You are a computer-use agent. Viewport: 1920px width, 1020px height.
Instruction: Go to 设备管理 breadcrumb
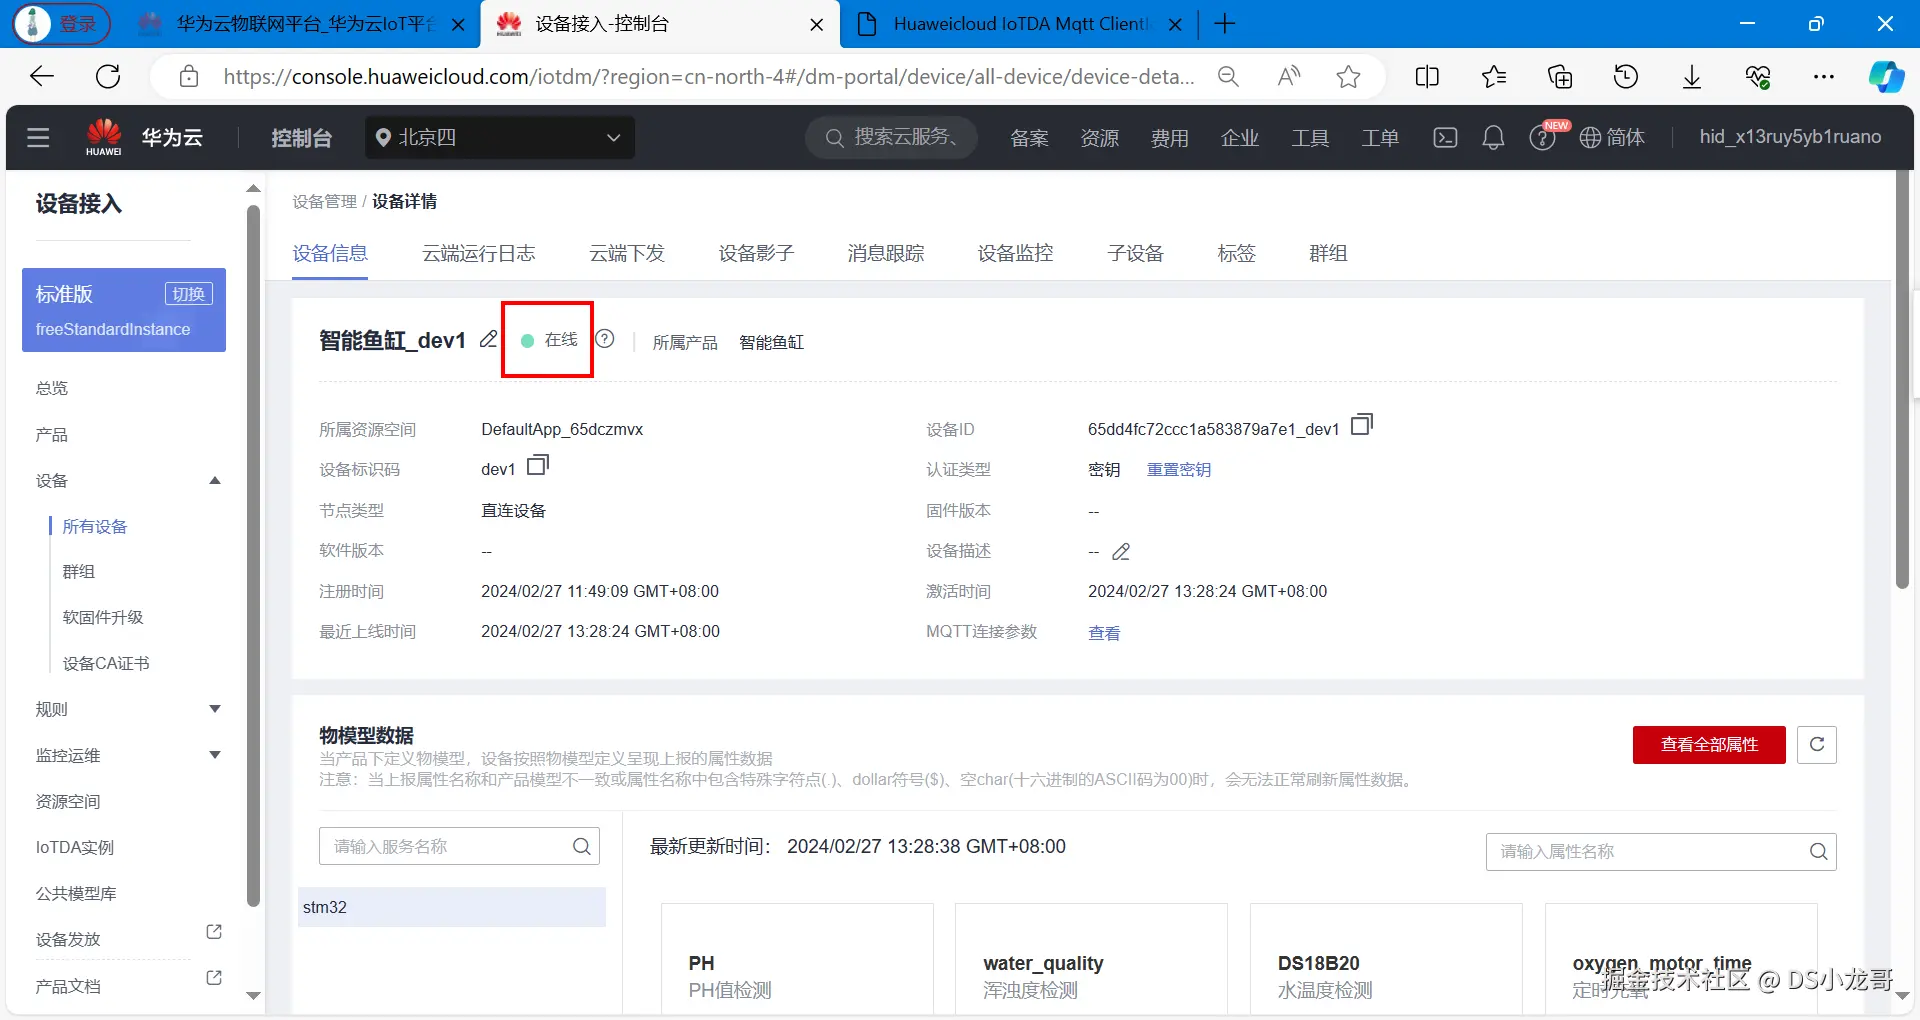click(x=325, y=202)
